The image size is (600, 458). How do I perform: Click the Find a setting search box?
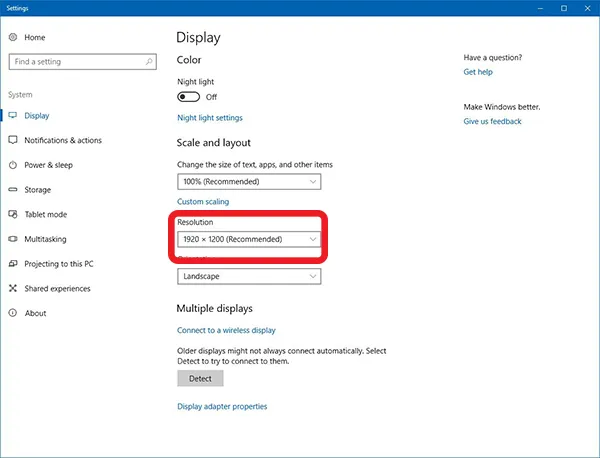[83, 62]
